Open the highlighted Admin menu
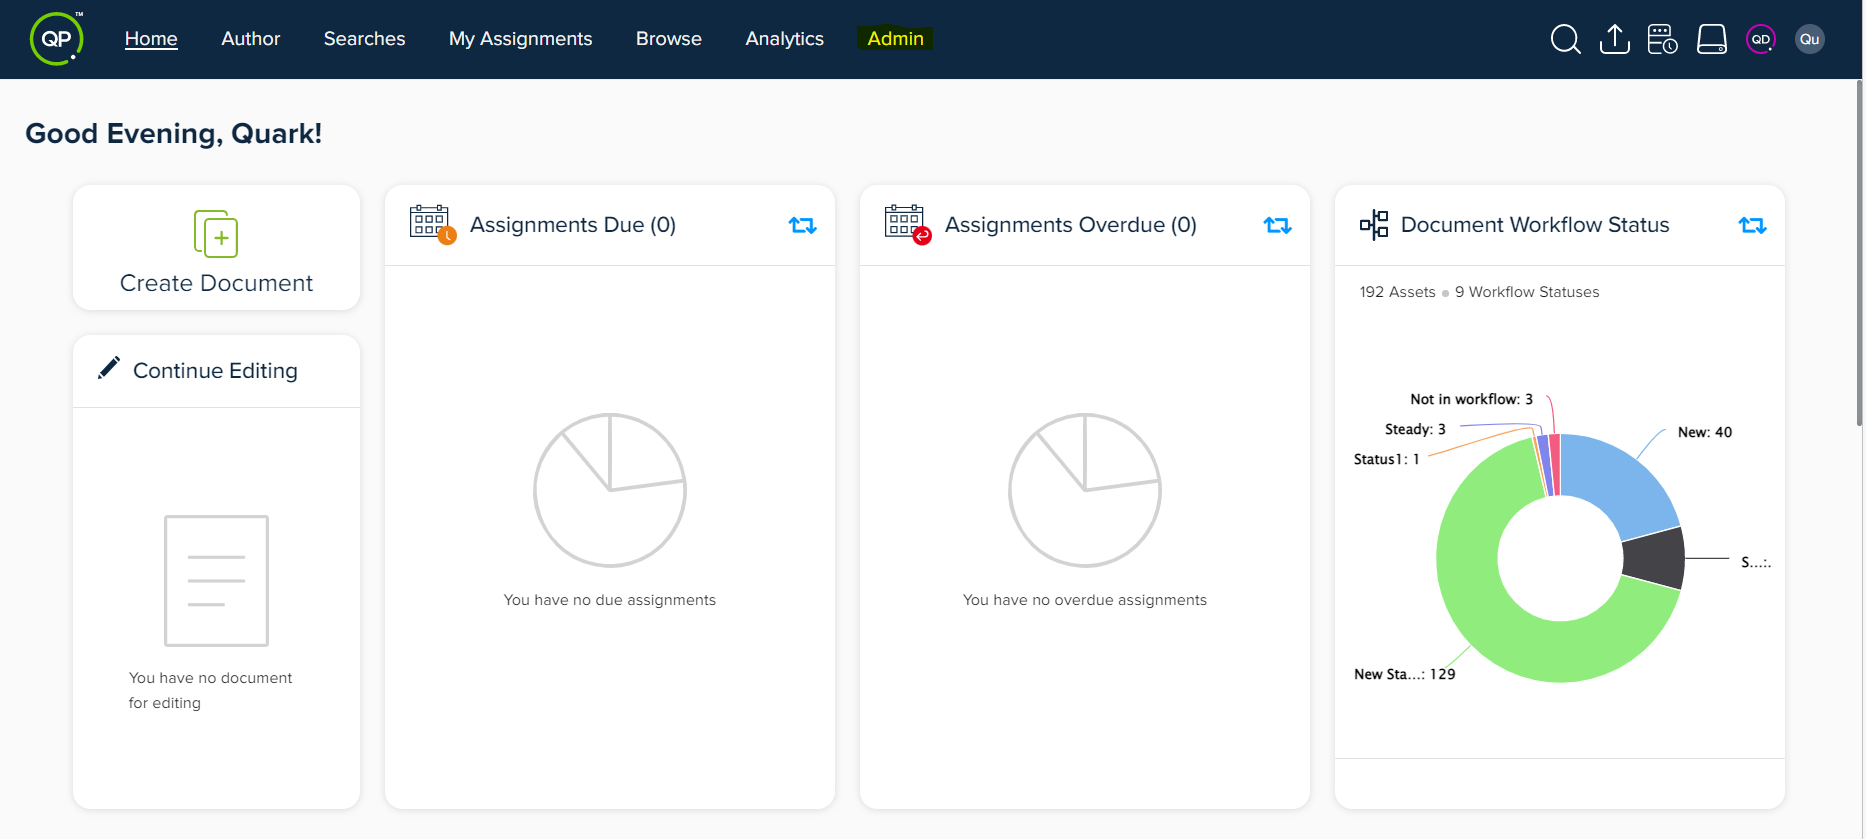 tap(895, 38)
